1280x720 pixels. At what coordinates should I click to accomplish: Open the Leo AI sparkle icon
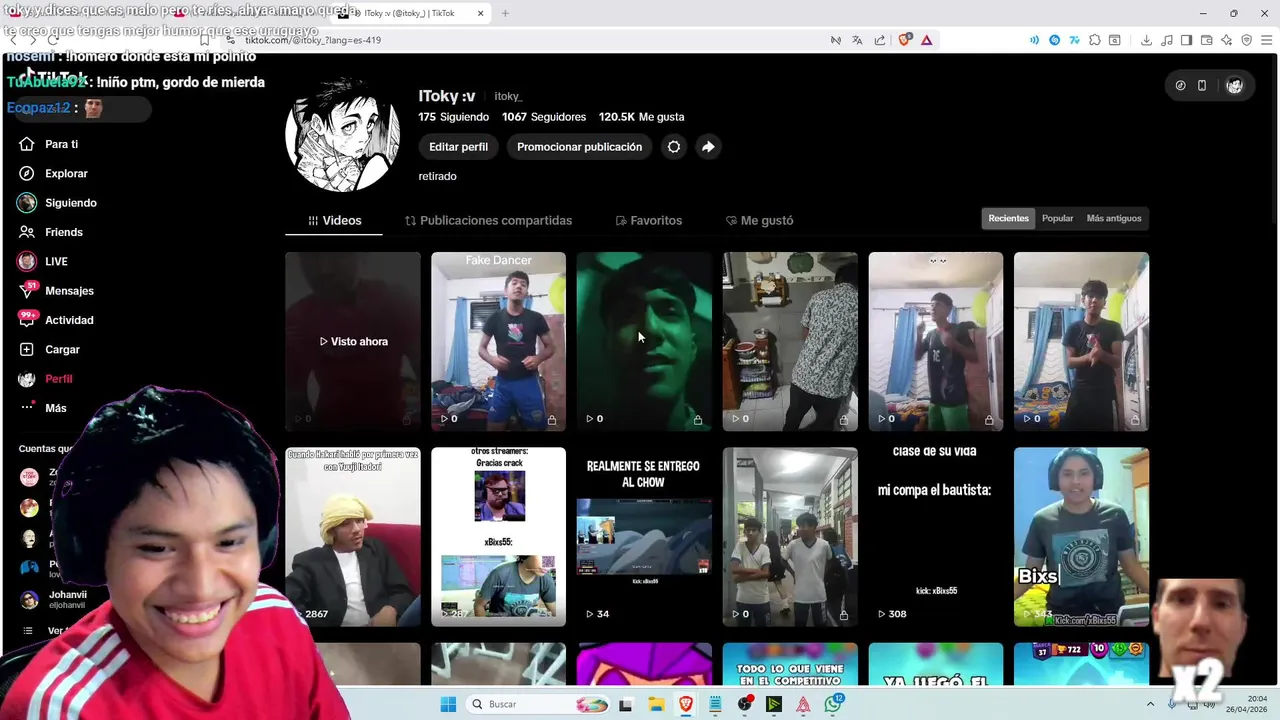pos(1226,40)
